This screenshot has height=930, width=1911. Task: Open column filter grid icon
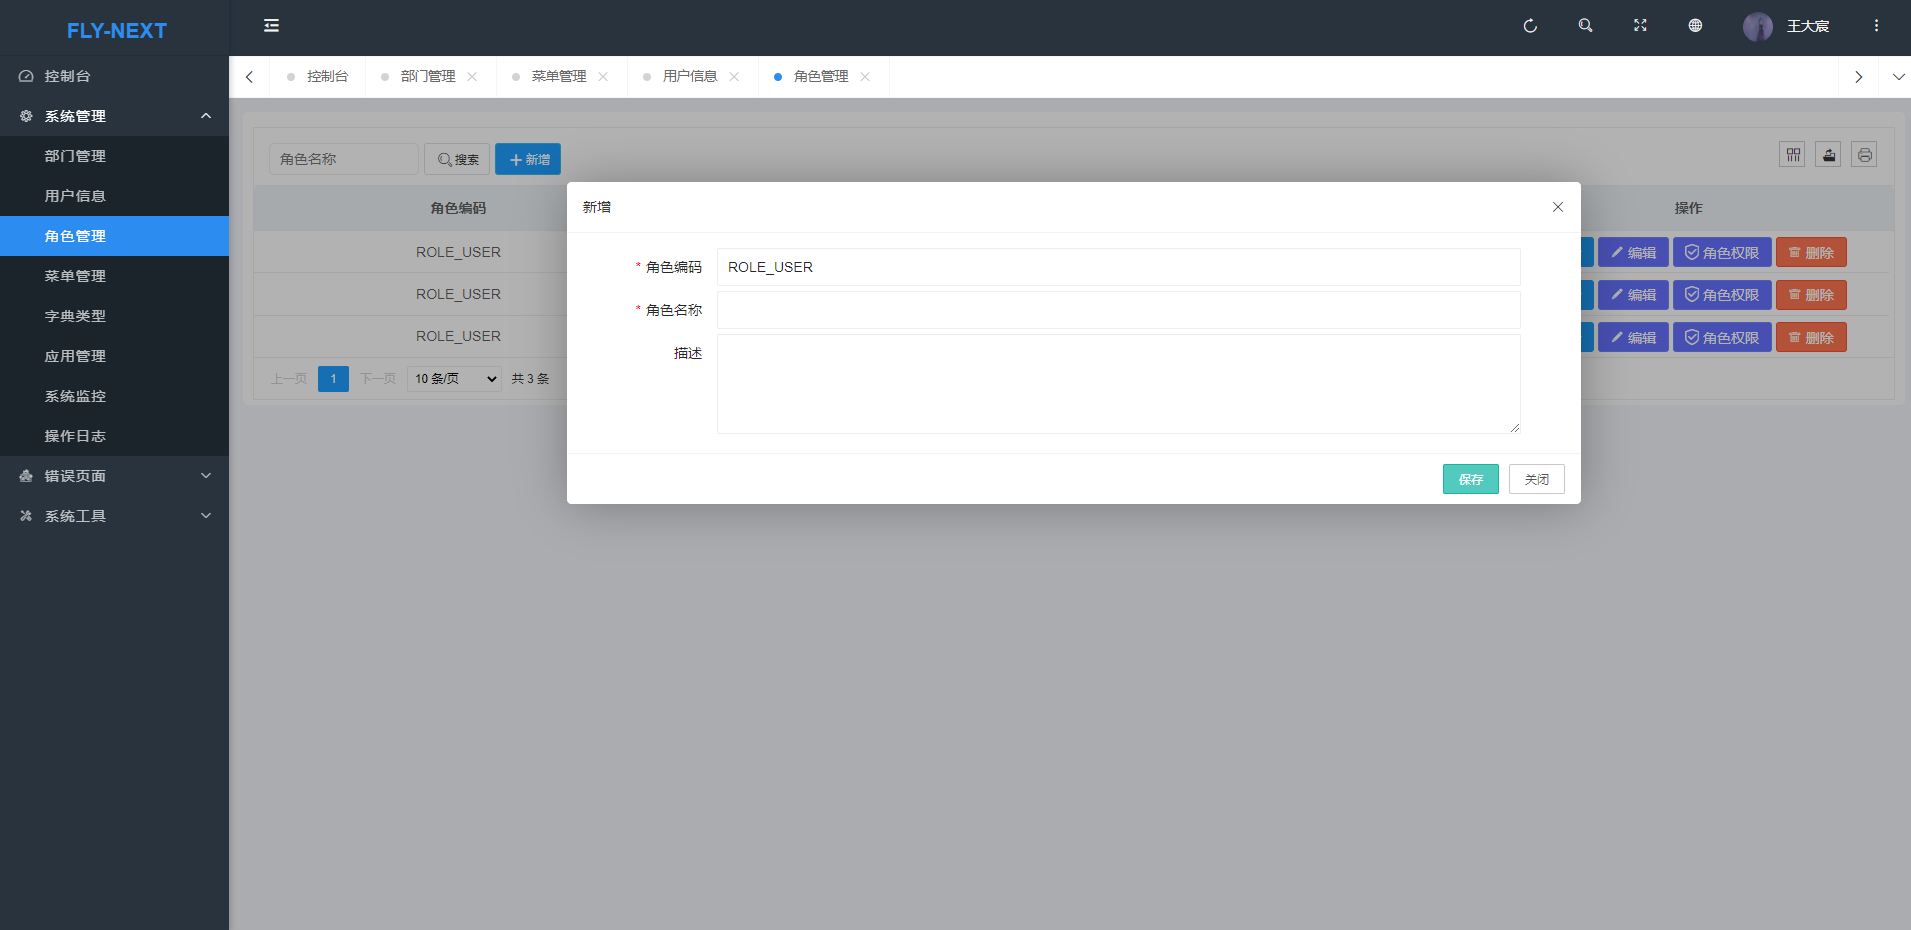(x=1793, y=155)
